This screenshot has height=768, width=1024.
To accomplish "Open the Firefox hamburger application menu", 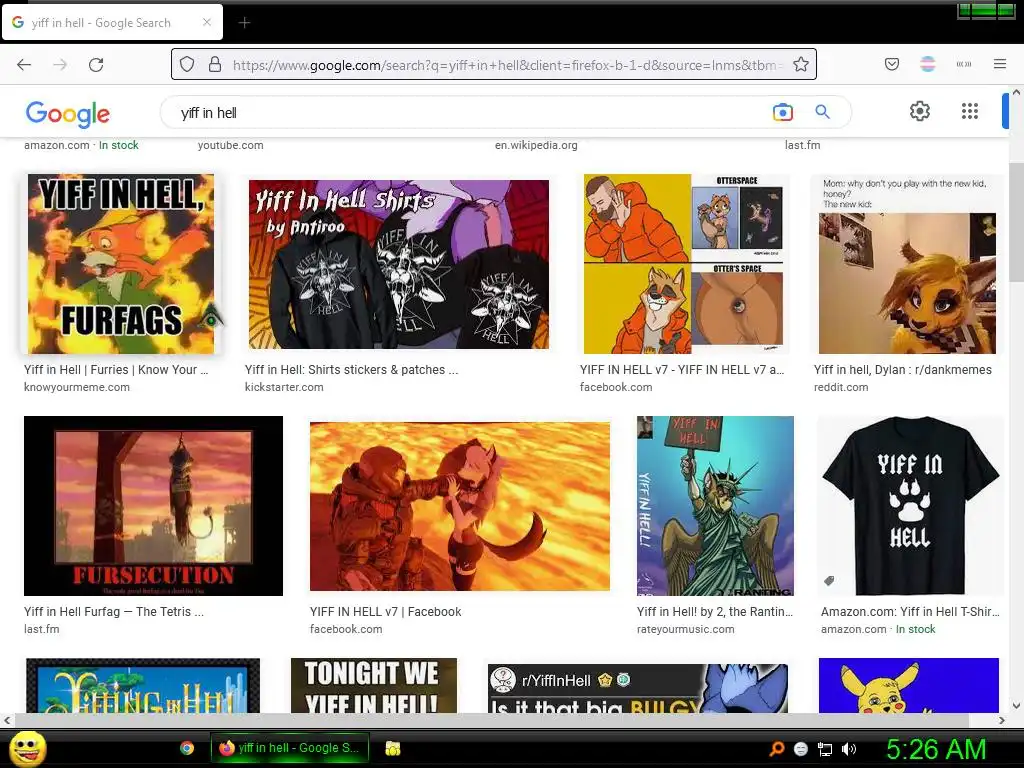I will (x=1000, y=64).
